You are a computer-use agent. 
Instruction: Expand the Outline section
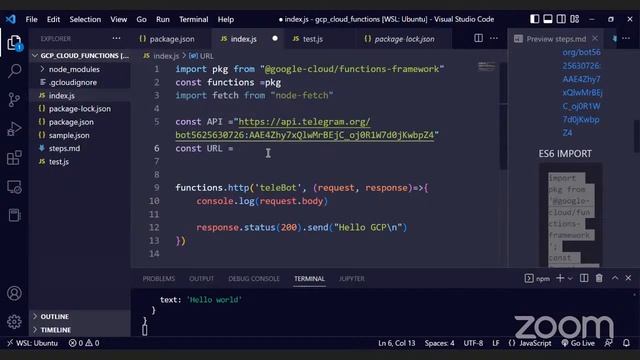coord(80,316)
